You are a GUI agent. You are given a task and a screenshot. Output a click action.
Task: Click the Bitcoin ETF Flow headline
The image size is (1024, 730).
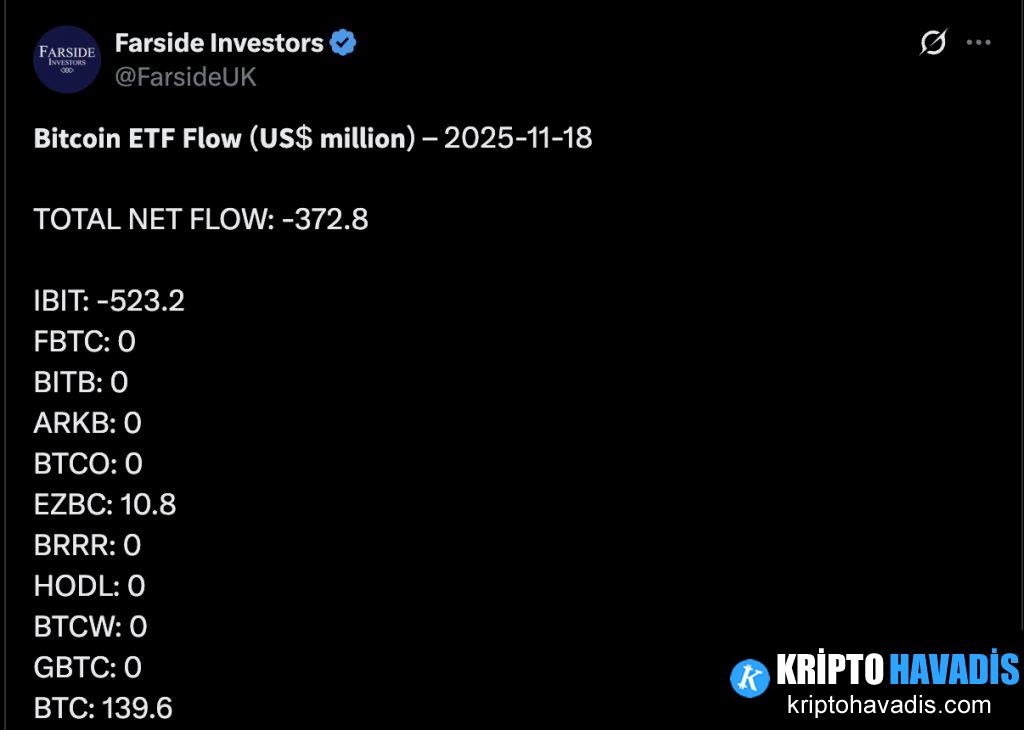point(313,138)
